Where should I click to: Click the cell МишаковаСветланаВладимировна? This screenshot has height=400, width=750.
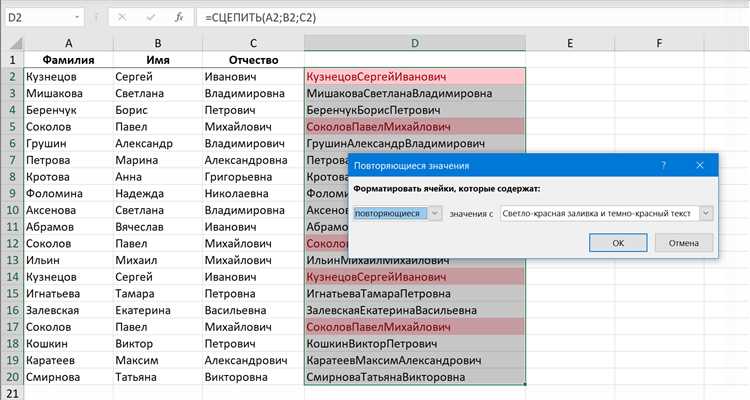point(415,93)
